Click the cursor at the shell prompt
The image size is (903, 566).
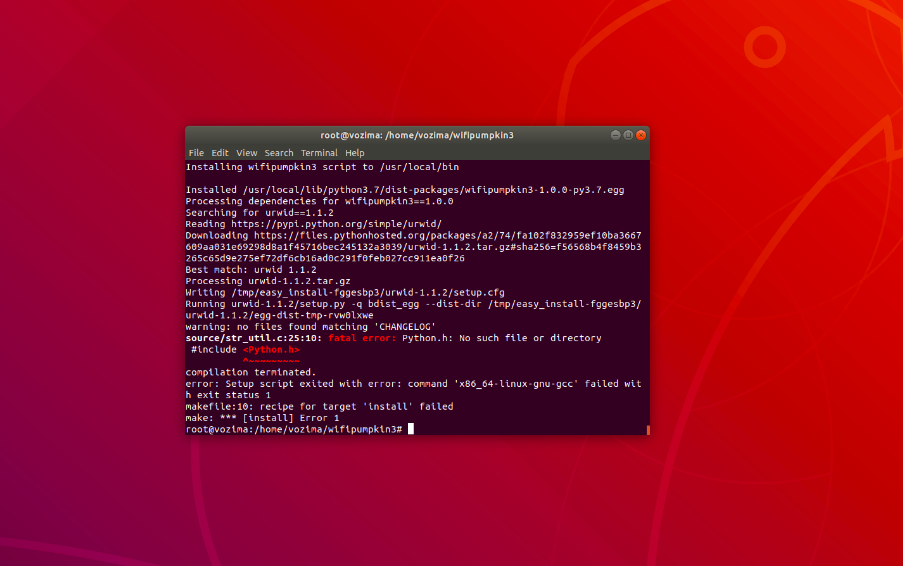point(410,429)
